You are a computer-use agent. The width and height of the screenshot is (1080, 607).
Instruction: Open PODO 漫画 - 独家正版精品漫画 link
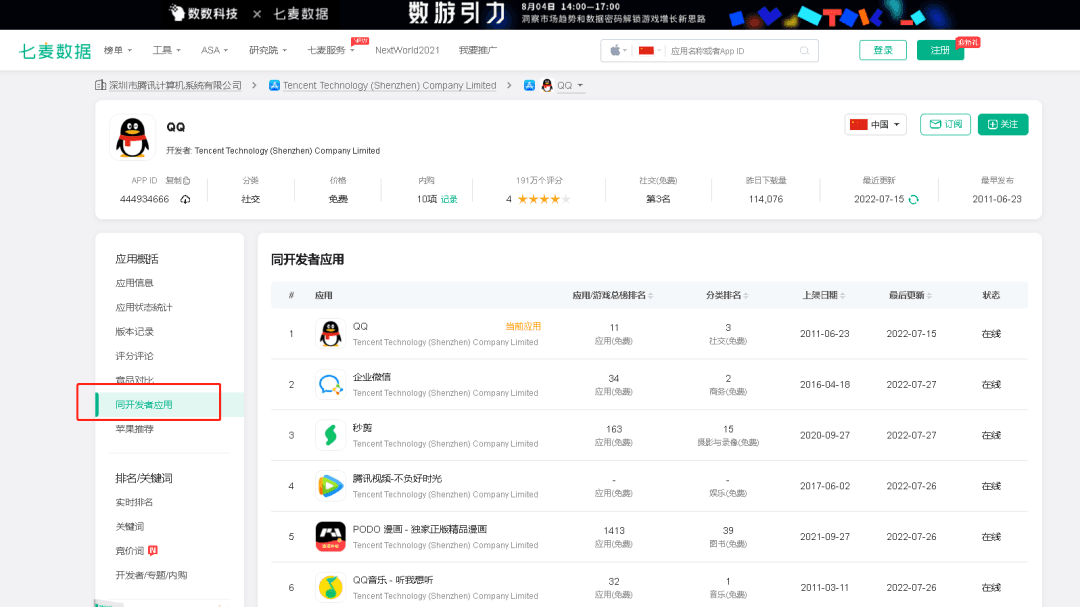pyautogui.click(x=419, y=529)
